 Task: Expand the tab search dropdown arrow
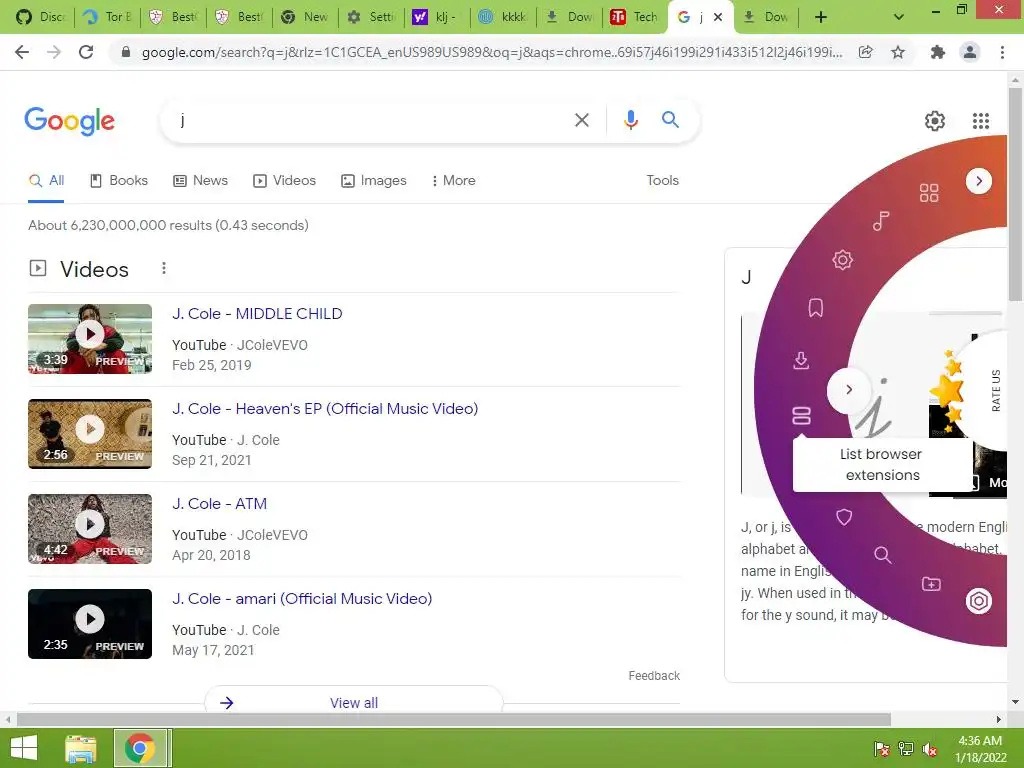click(x=899, y=17)
